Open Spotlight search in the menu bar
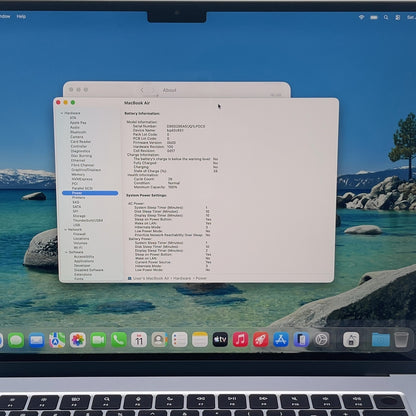The width and height of the screenshot is (416, 416). (386, 17)
